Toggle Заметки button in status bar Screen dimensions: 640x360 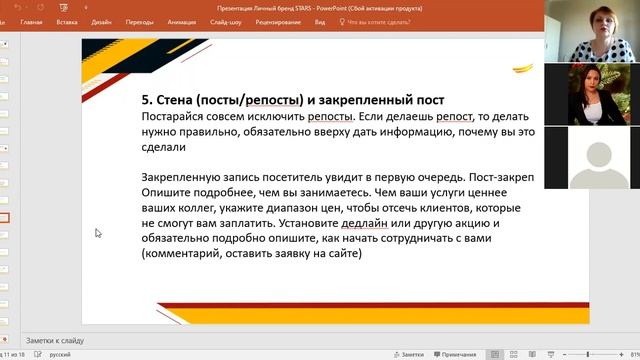[x=409, y=354]
